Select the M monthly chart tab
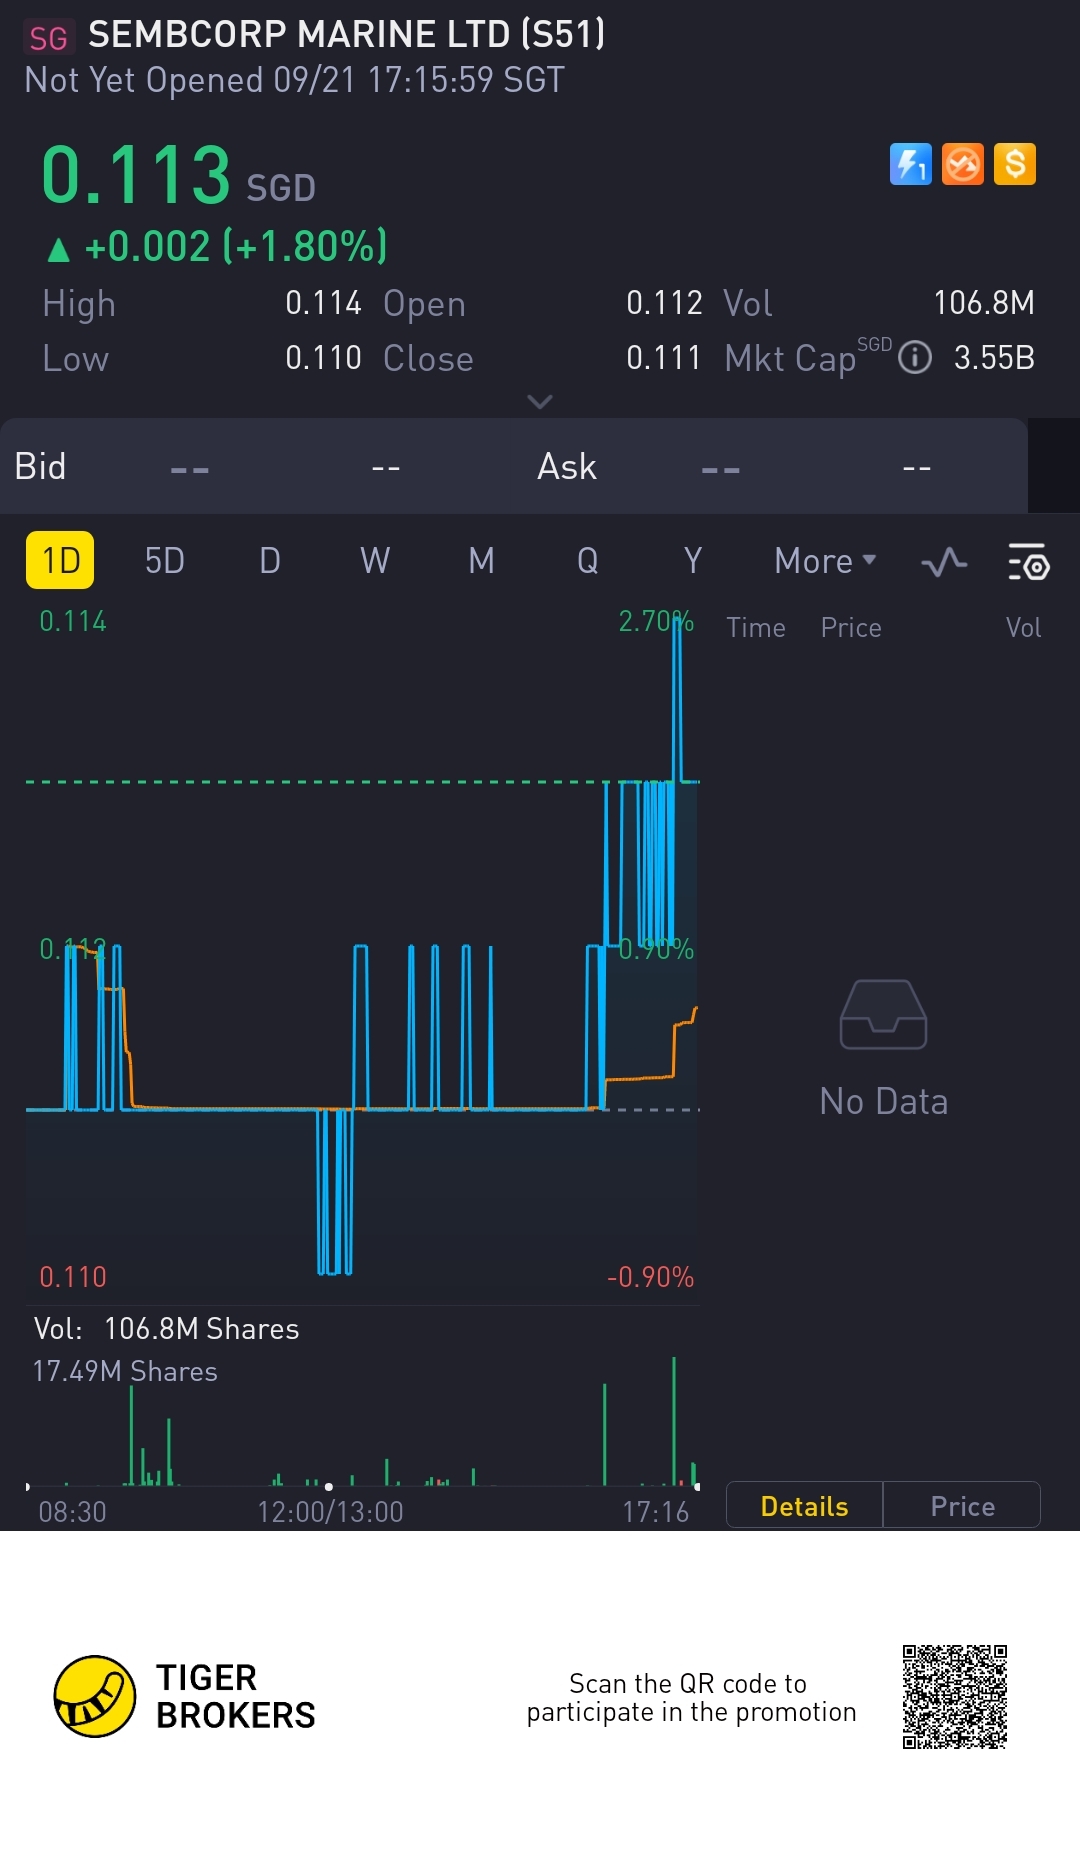 coord(481,561)
